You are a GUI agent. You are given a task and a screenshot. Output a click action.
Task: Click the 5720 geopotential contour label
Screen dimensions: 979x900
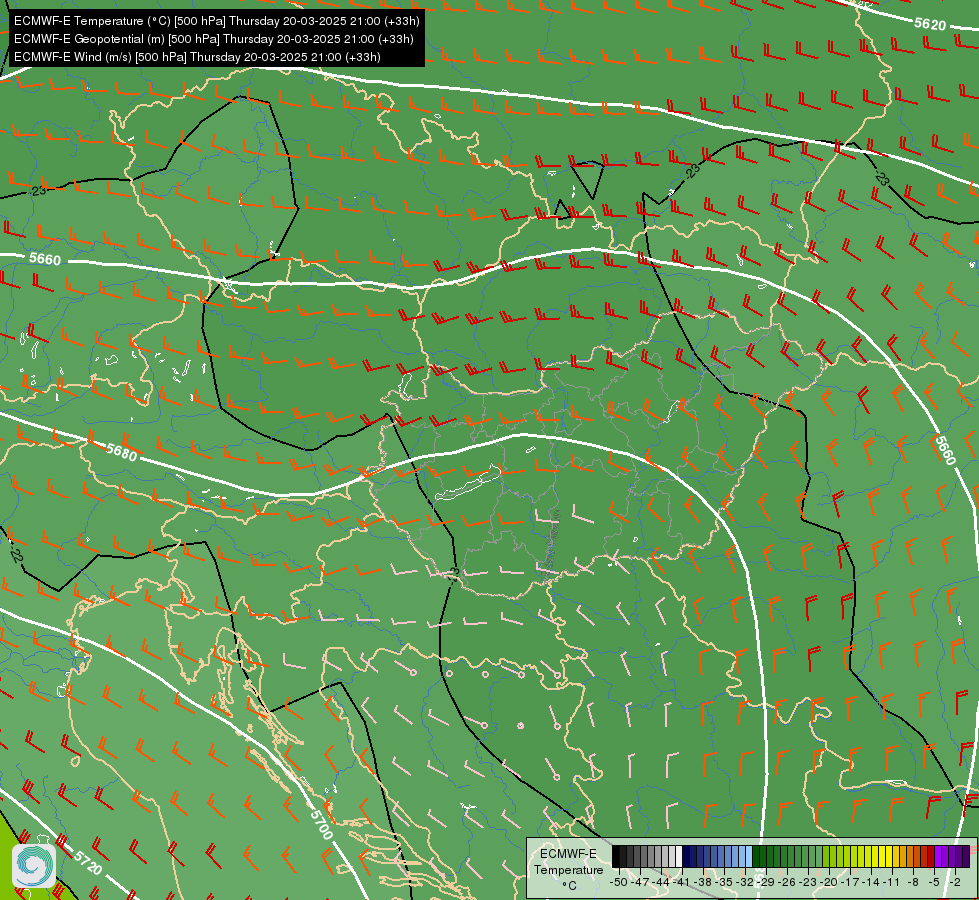point(87,862)
